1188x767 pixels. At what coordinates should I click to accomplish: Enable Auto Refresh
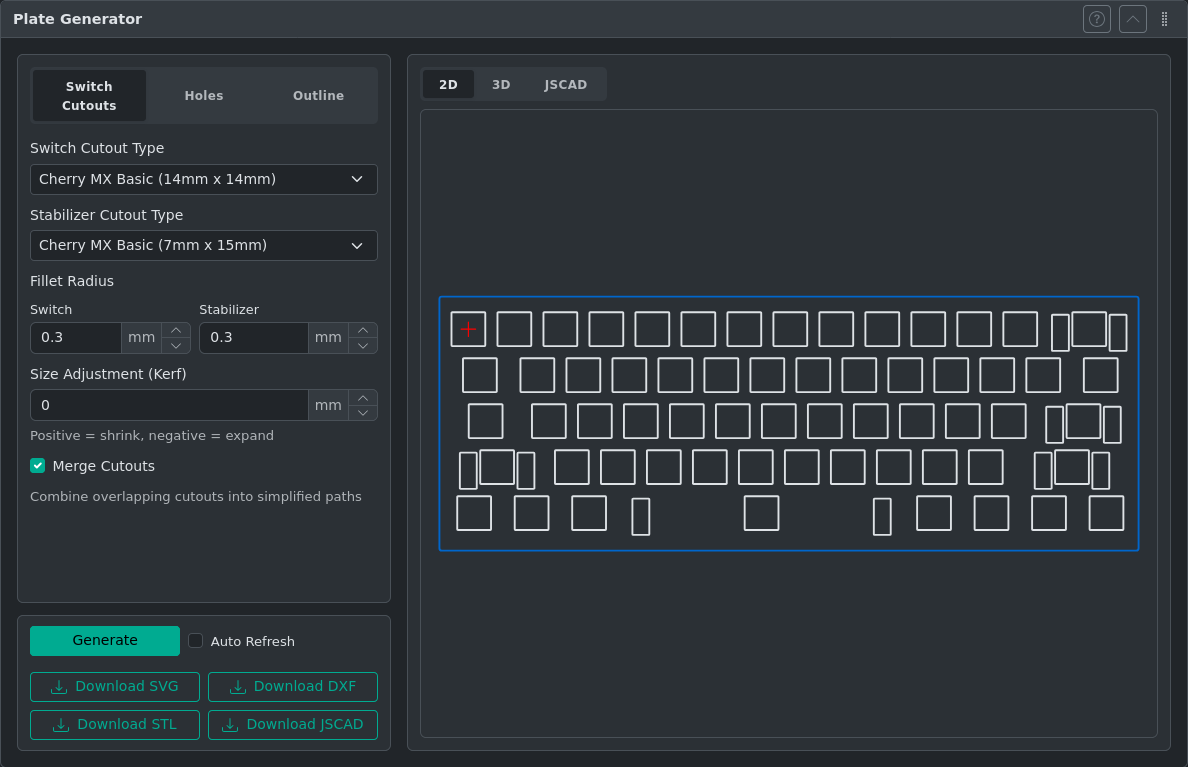point(195,640)
